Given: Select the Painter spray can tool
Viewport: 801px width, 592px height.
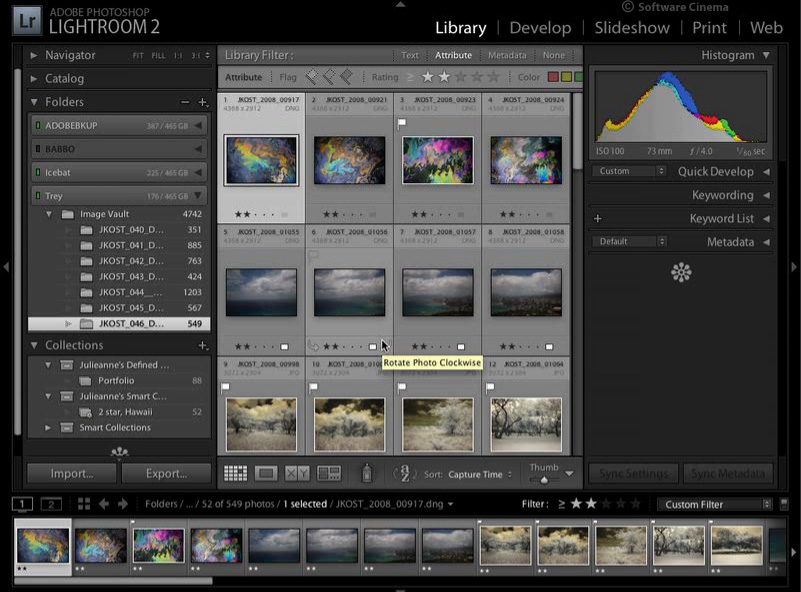Looking at the screenshot, I should point(366,473).
